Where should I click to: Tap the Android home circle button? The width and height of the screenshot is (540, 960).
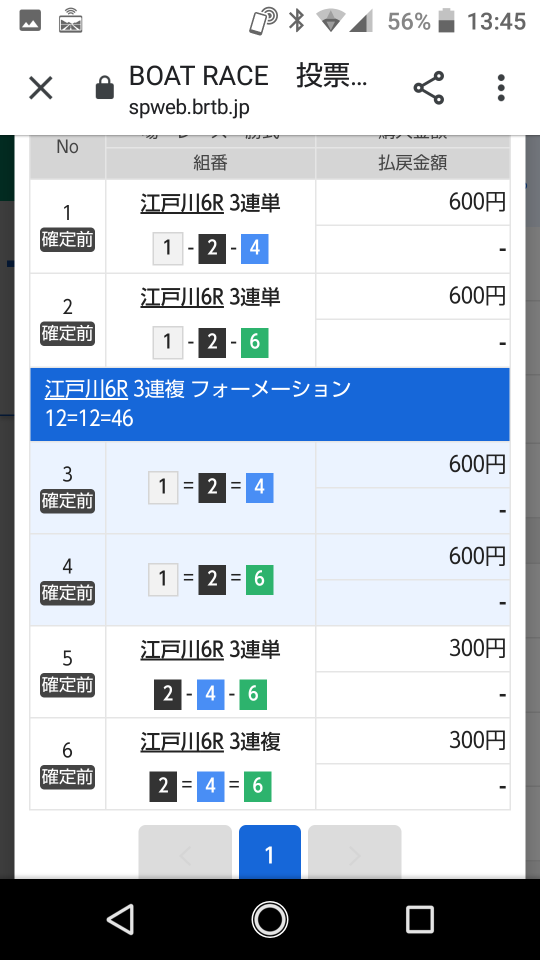click(x=270, y=919)
